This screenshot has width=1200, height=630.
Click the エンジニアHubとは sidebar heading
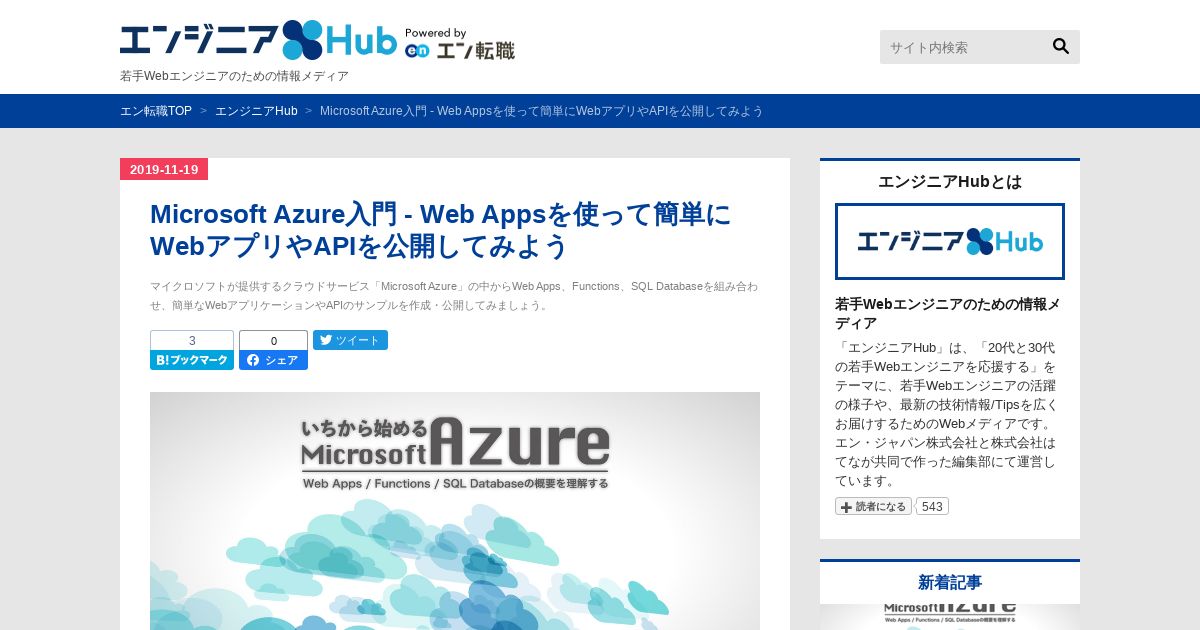pos(950,181)
